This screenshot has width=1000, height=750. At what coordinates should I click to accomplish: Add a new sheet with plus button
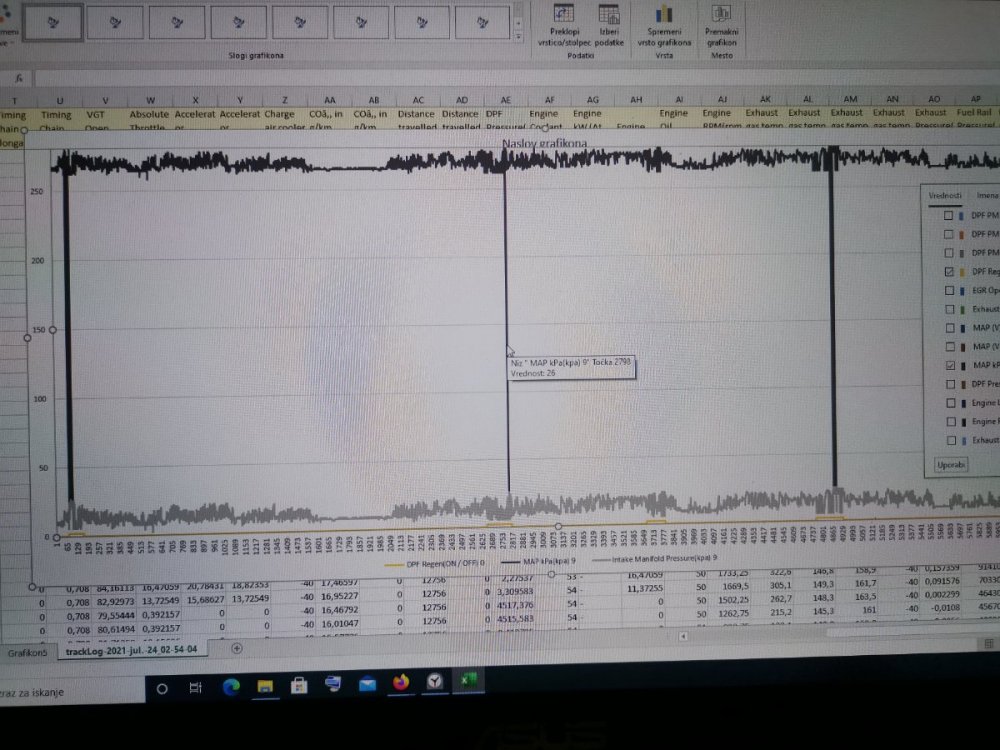point(237,648)
